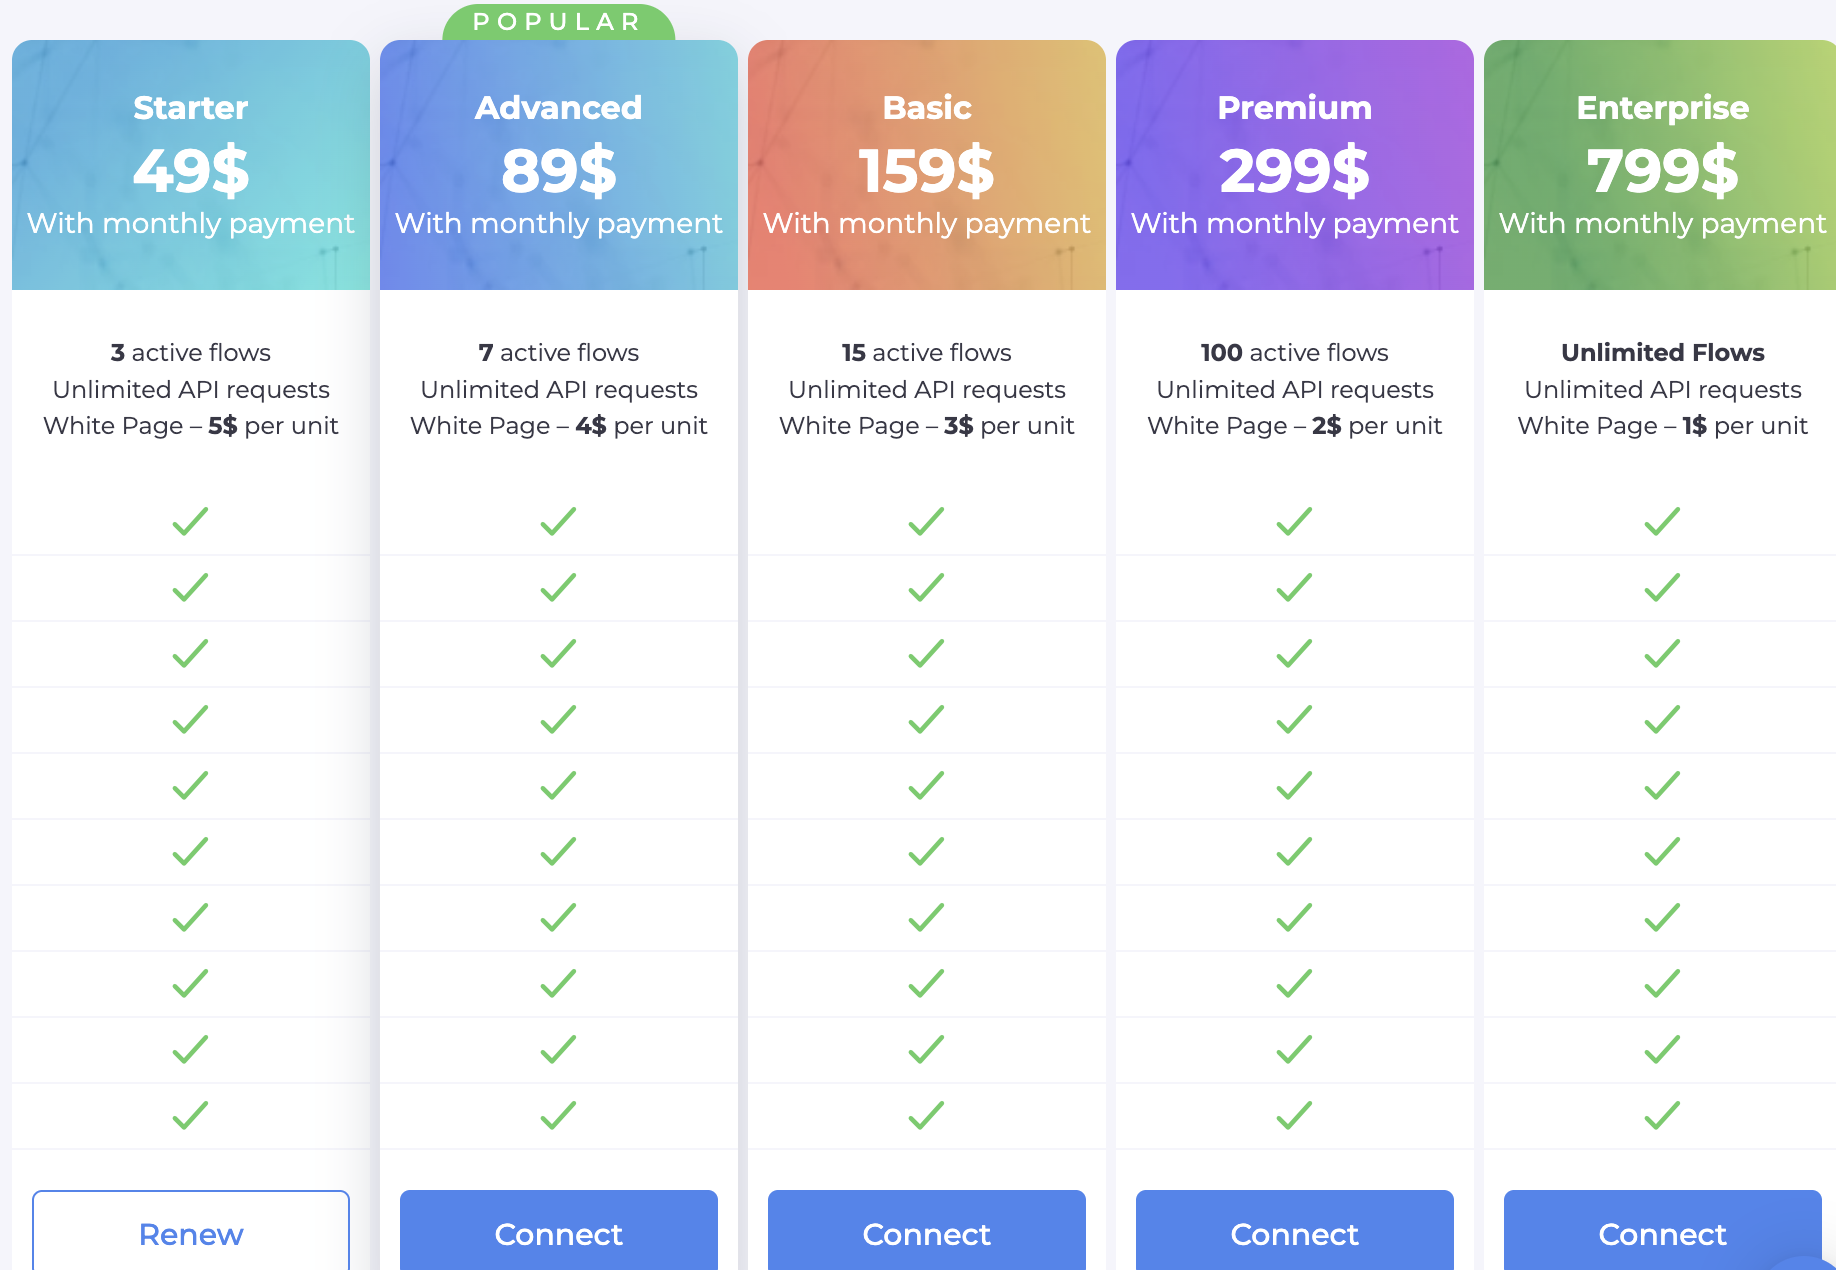
Task: Click "White Page – 5$ per unit" text
Action: [191, 426]
